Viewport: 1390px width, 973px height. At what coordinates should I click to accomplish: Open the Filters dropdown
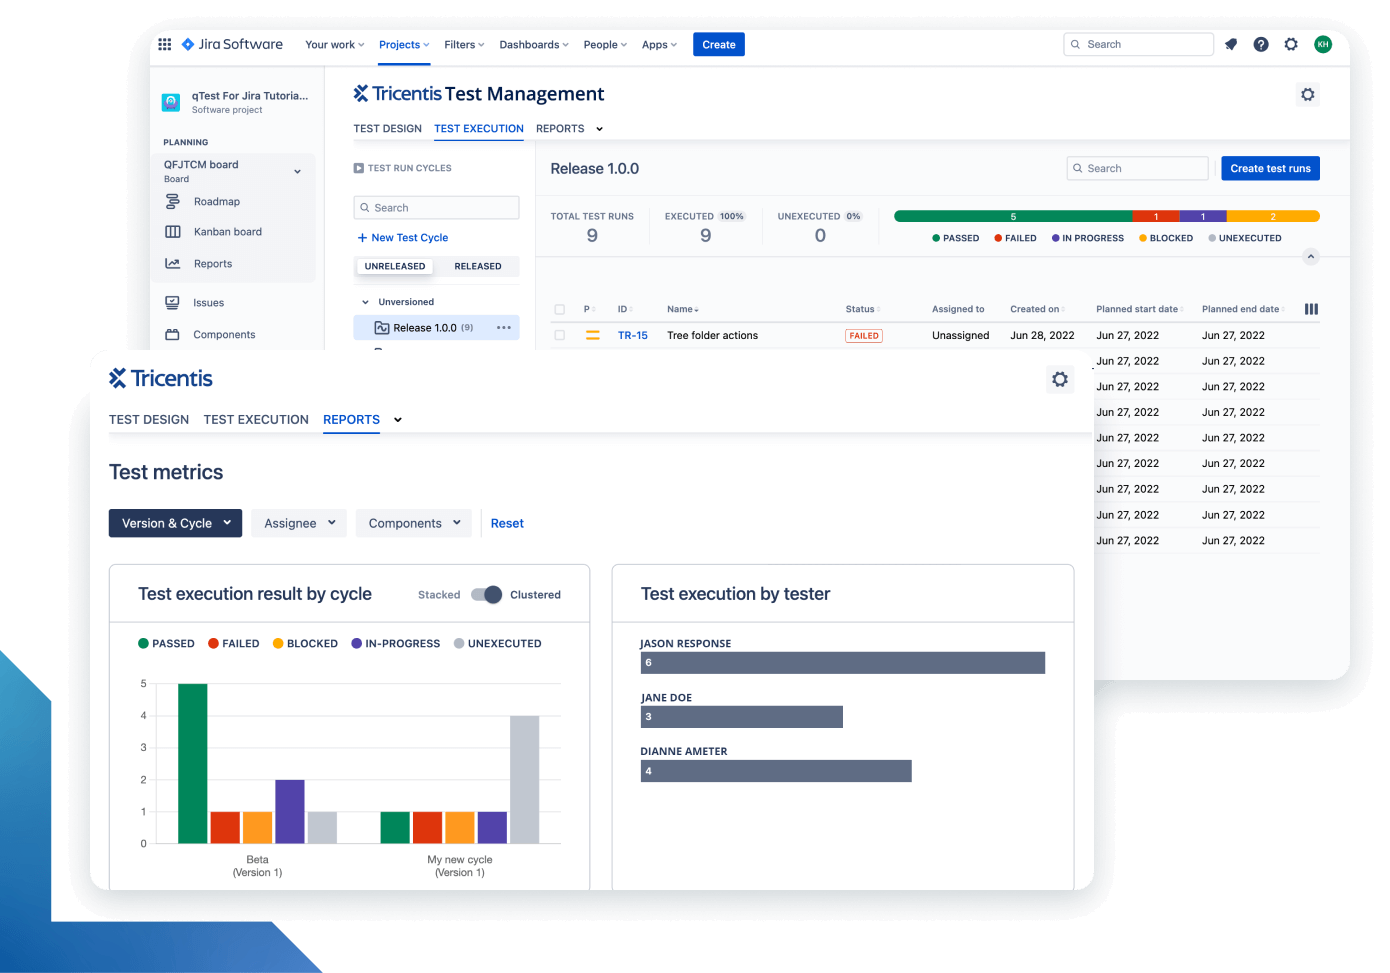tap(464, 45)
